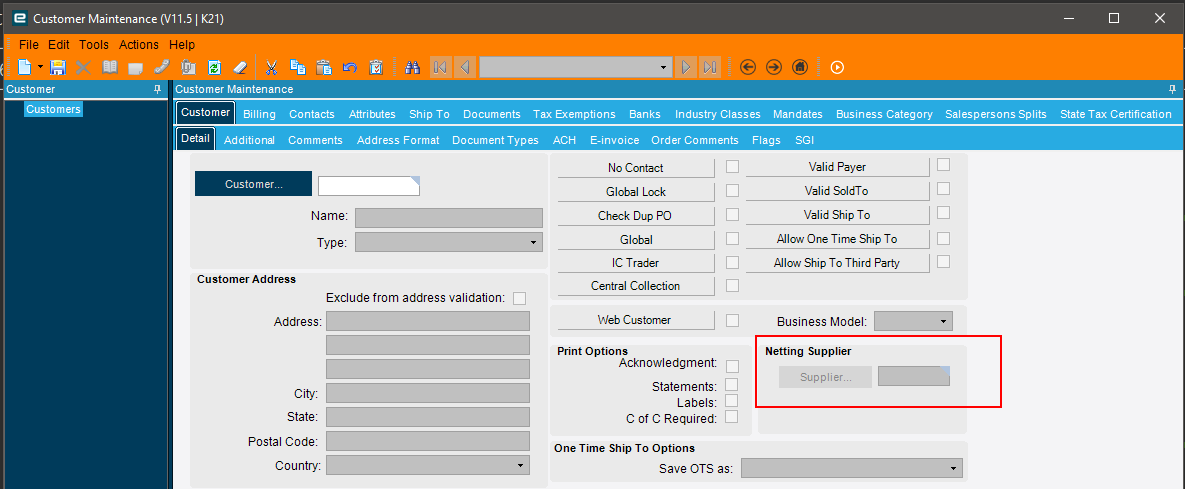The image size is (1185, 489).
Task: Open the New dropdown arrow in toolbar
Action: (40, 67)
